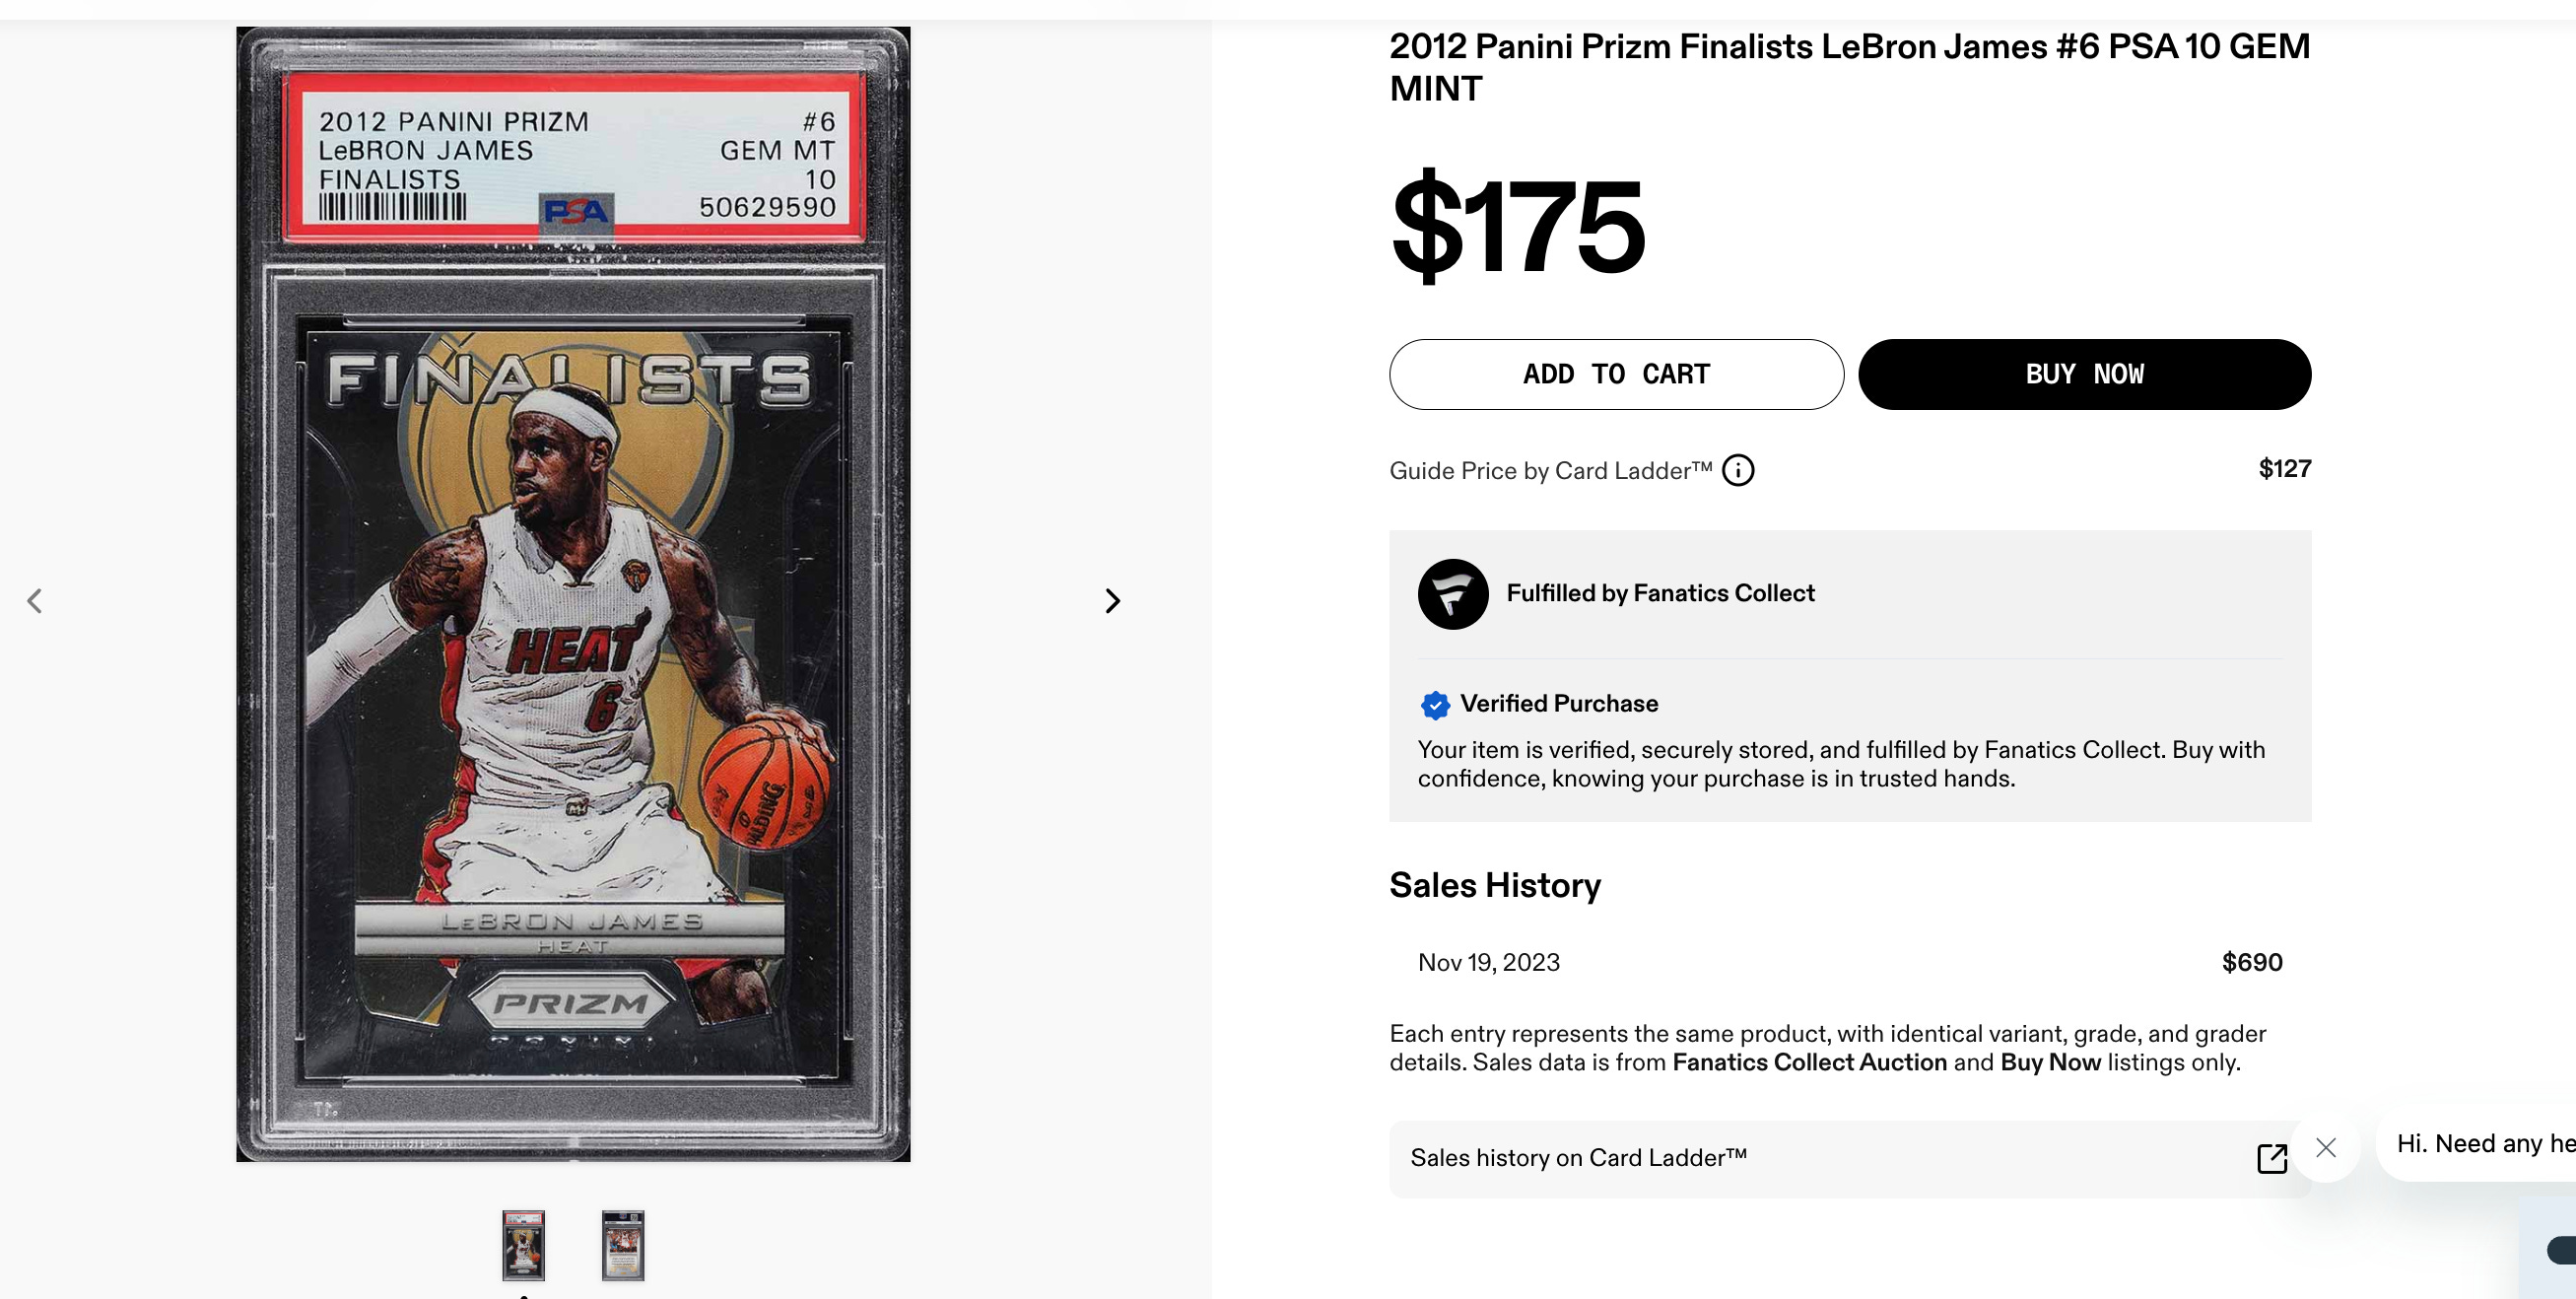Click the Guide Price by Card Ladder label
Image resolution: width=2576 pixels, height=1299 pixels.
(1550, 471)
